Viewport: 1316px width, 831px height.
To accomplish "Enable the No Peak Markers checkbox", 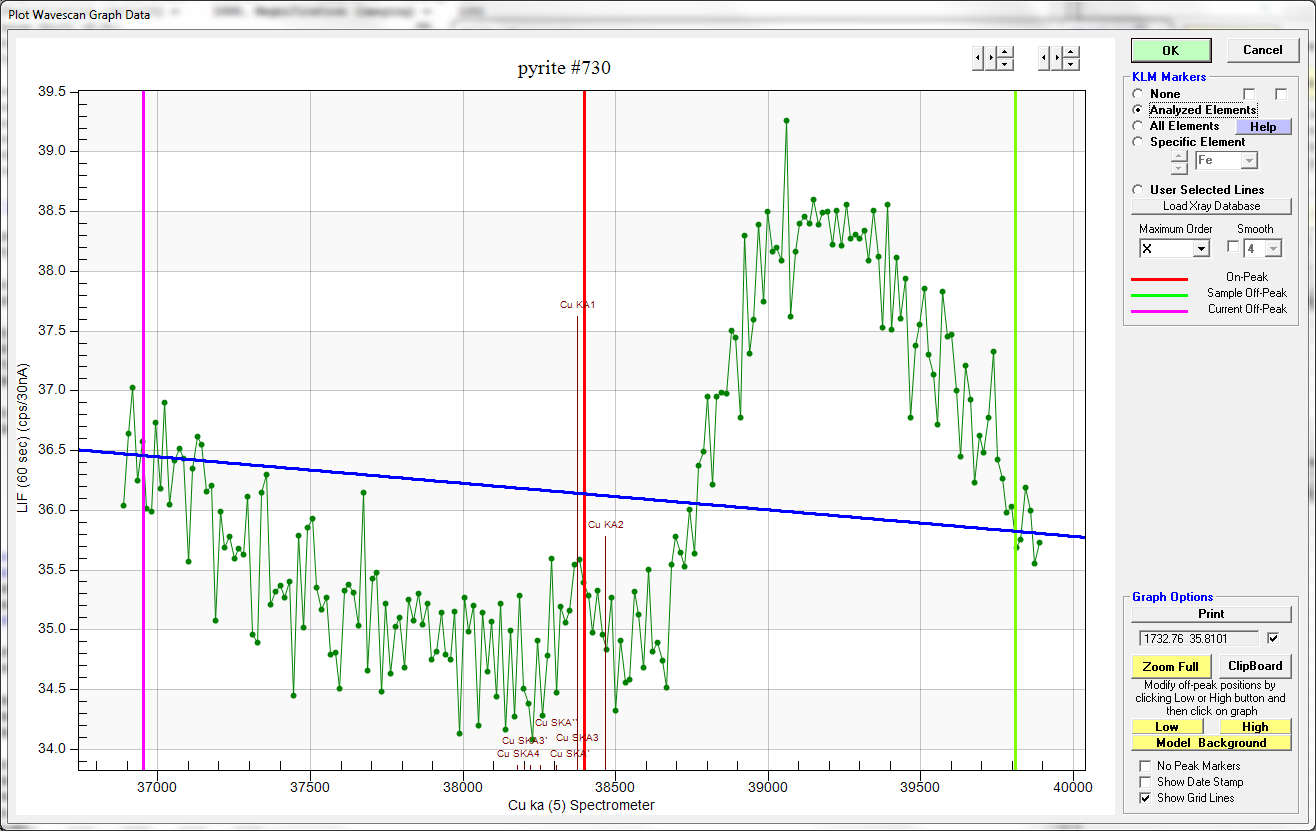I will pos(1145,766).
